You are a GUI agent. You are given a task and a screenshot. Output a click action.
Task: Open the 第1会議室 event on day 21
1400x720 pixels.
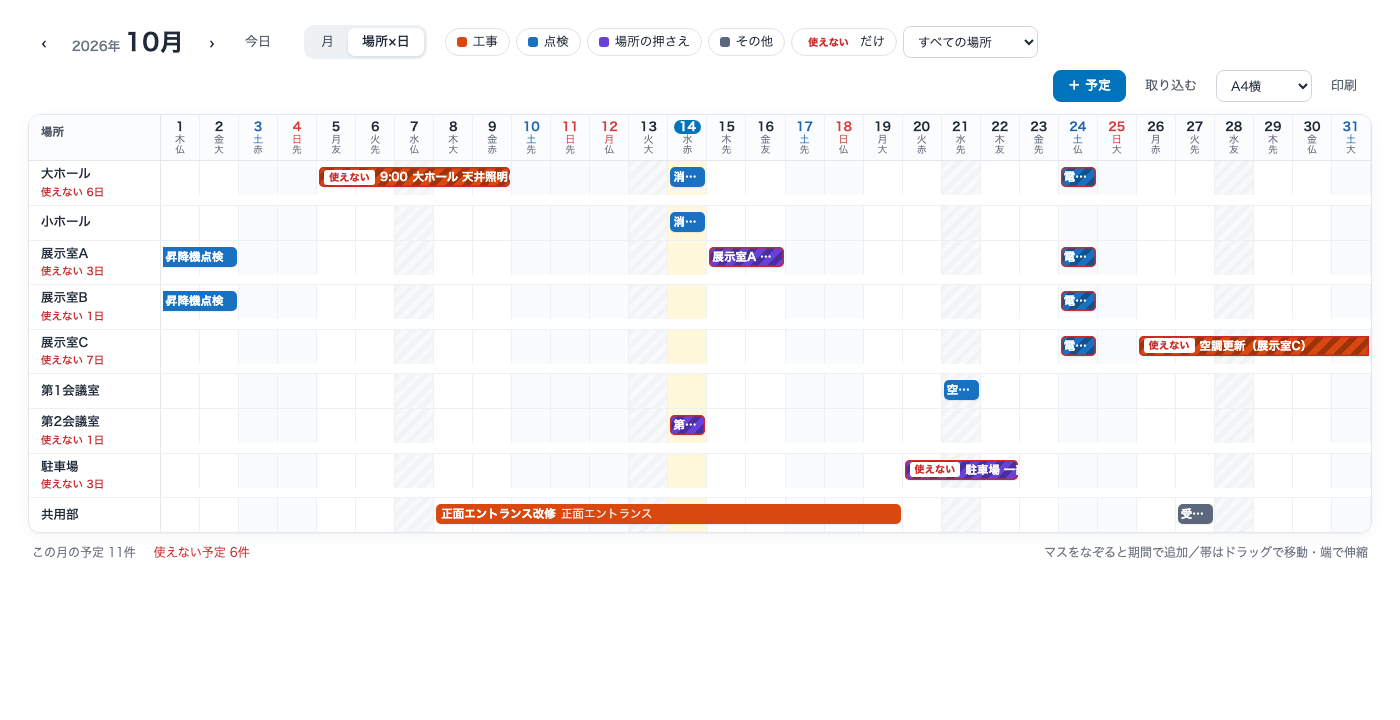coord(961,390)
